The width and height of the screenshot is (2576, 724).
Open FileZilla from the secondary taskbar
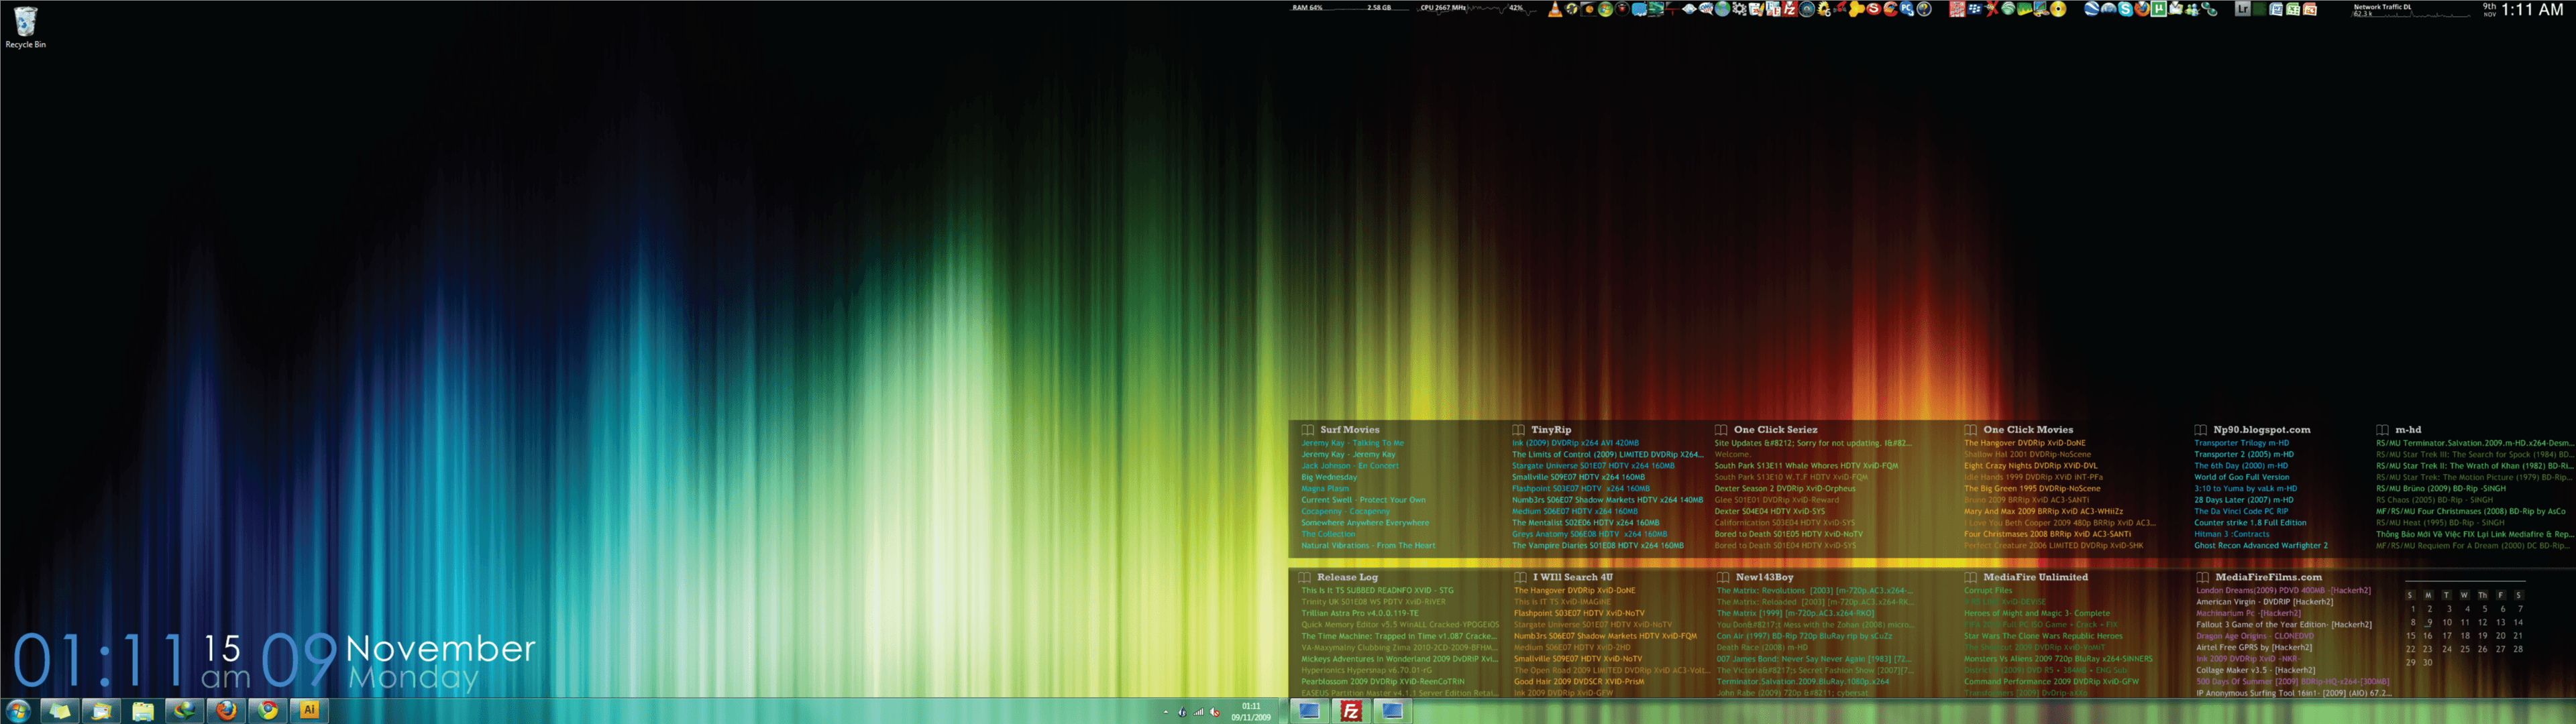tap(1350, 711)
